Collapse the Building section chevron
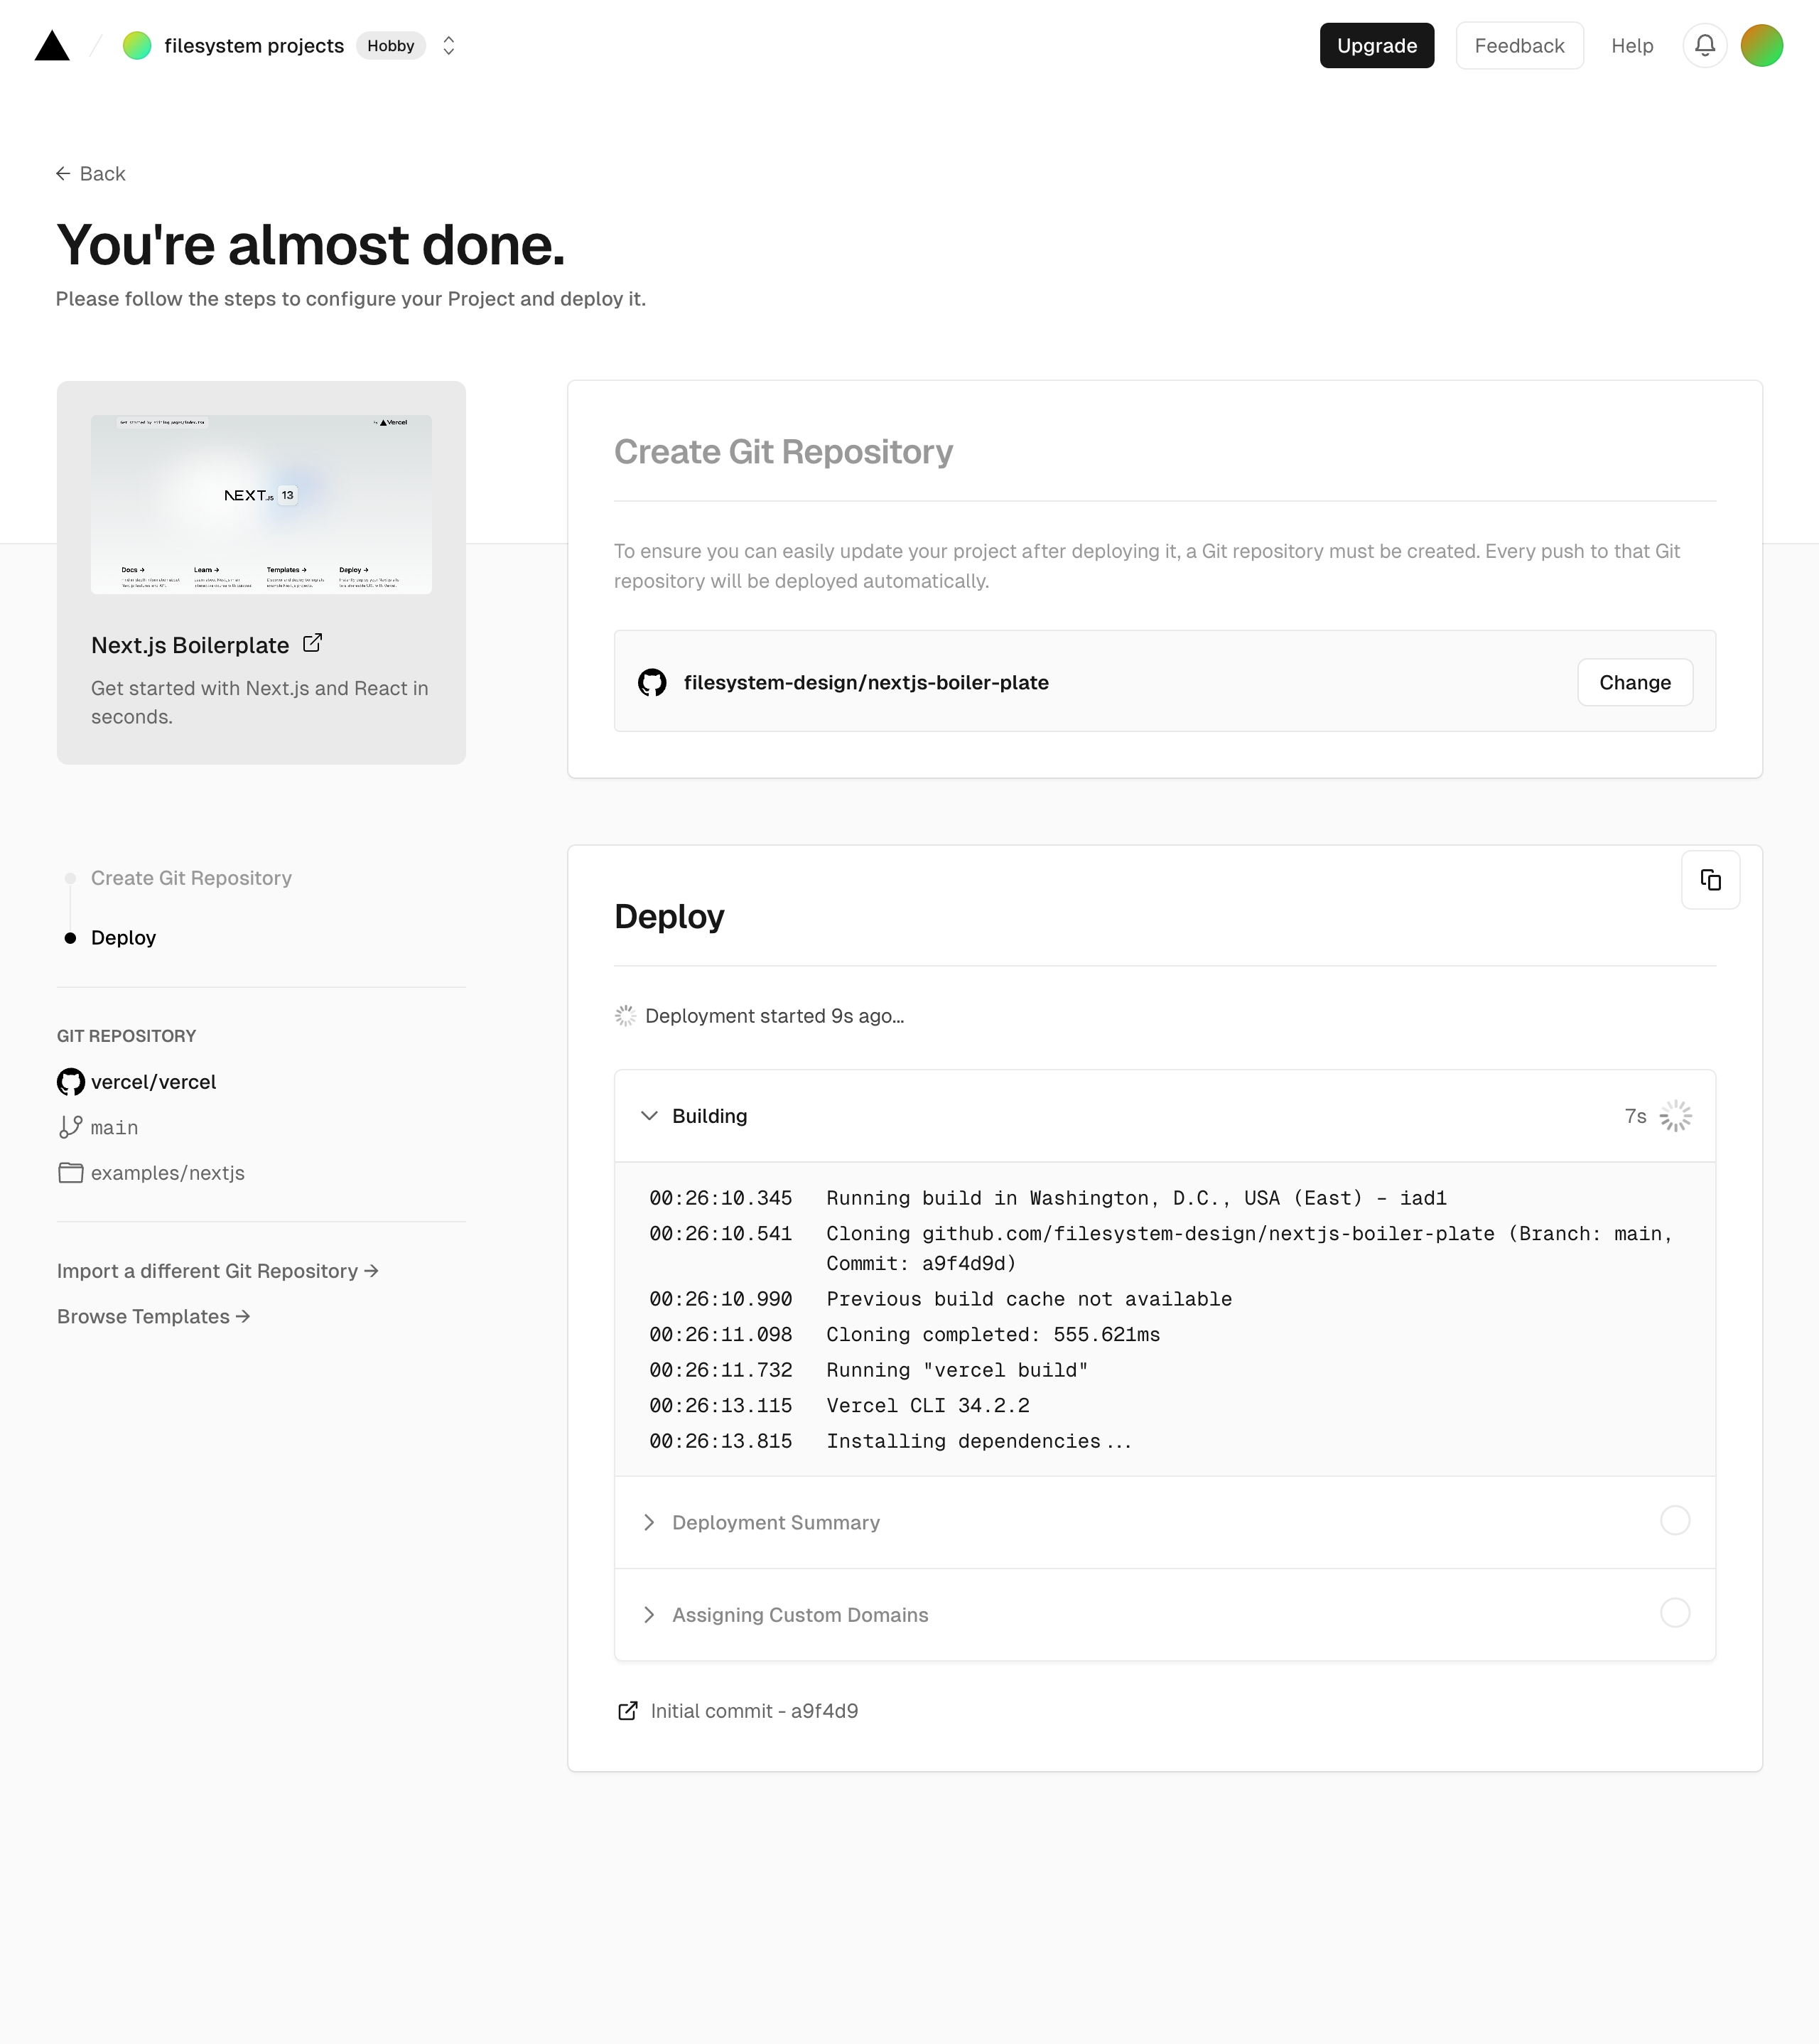Viewport: 1819px width, 2044px height. [649, 1116]
